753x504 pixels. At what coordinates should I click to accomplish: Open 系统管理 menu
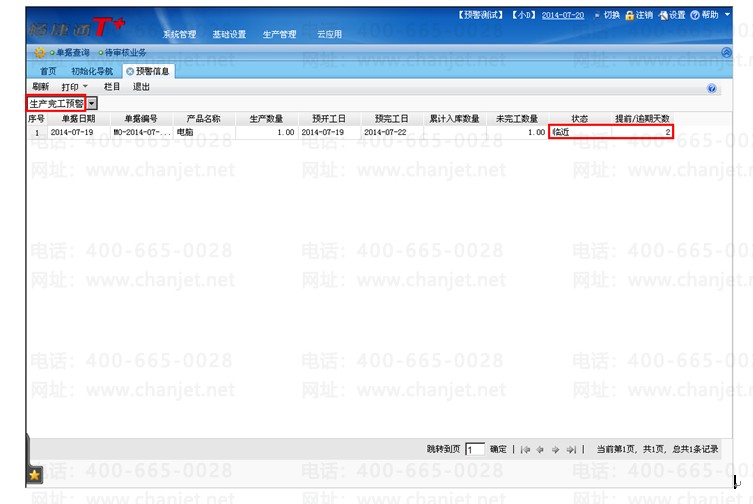pos(179,35)
